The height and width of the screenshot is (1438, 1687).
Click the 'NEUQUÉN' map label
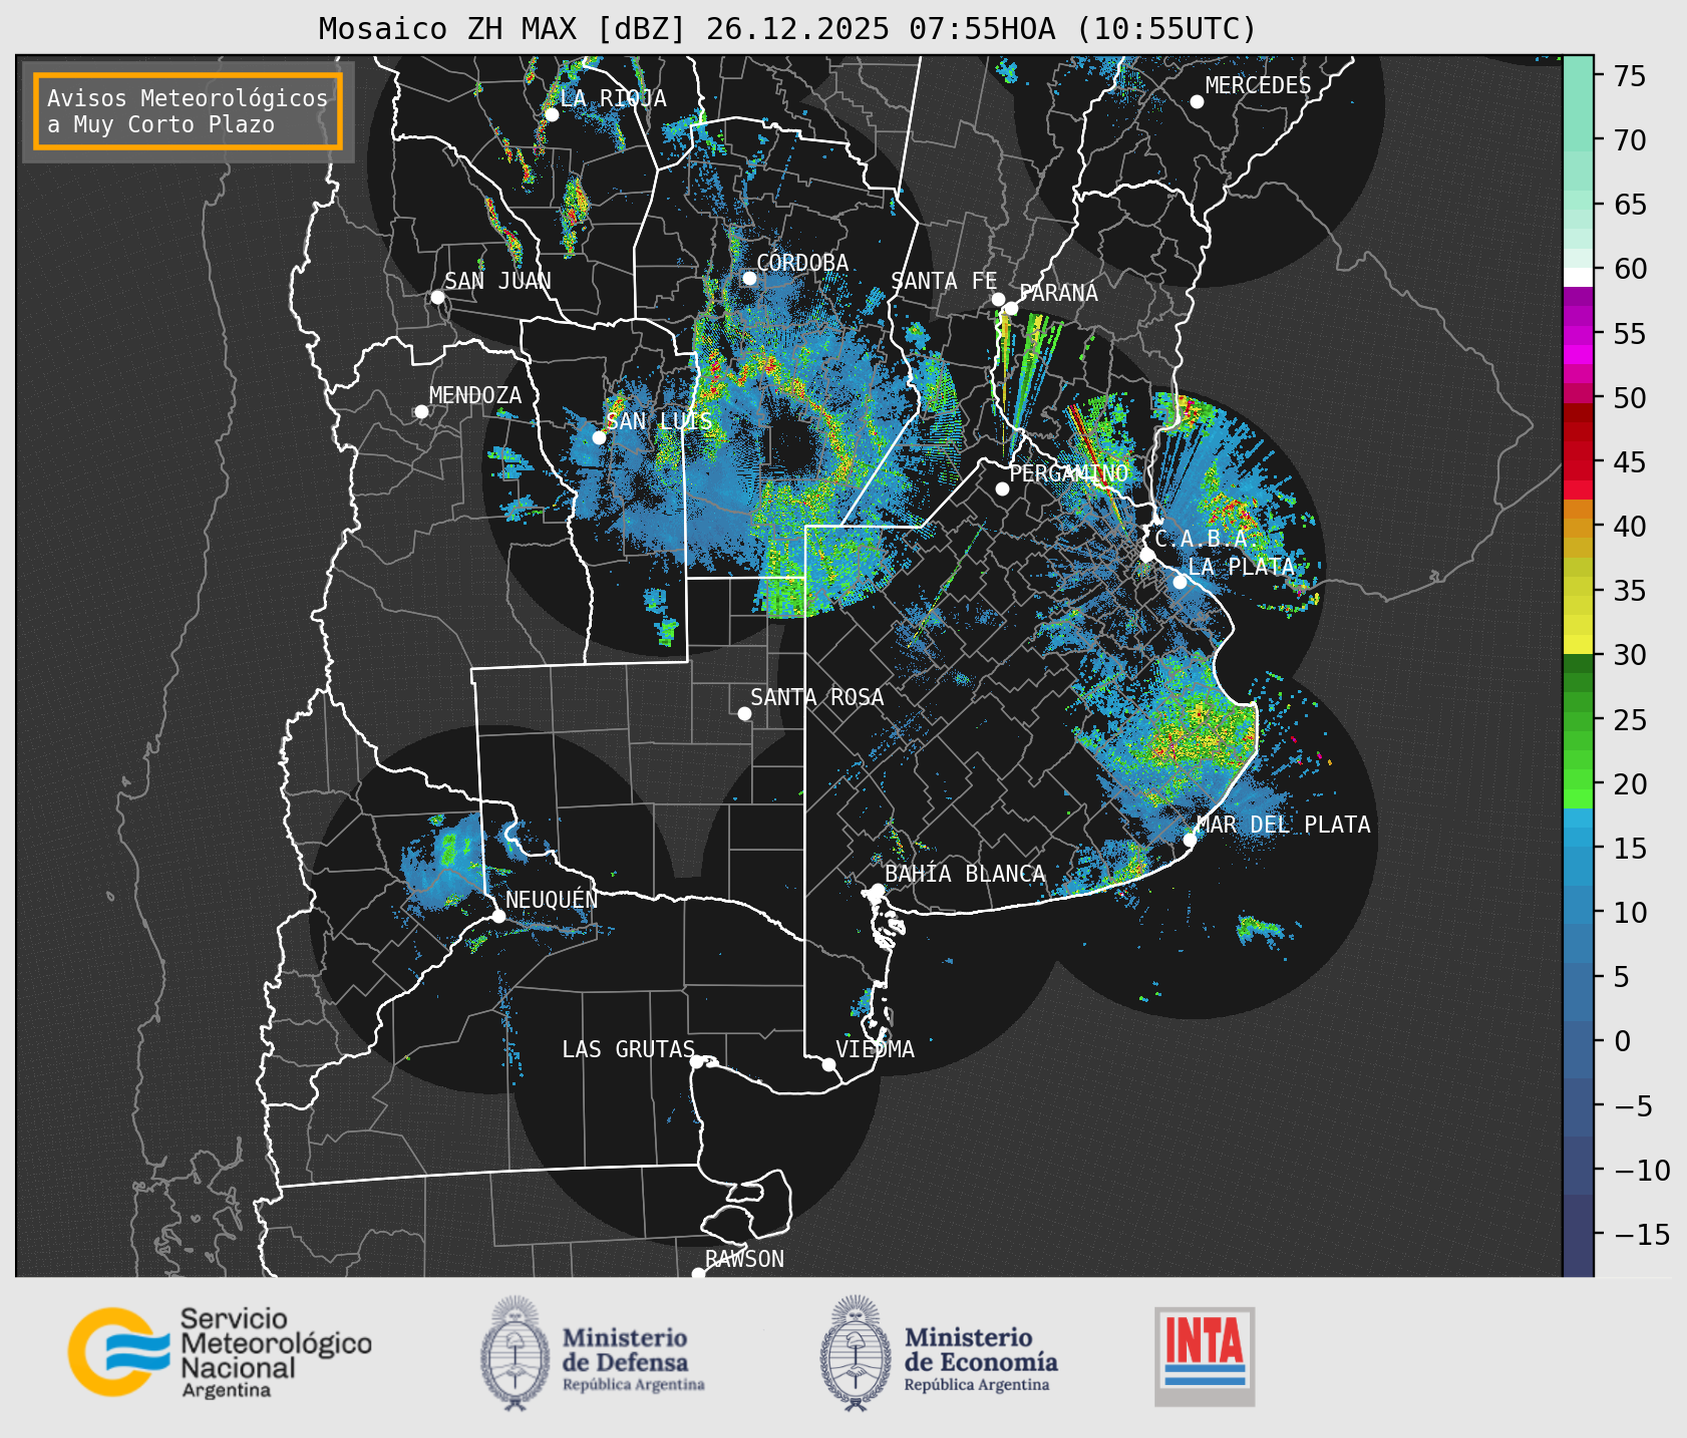click(552, 899)
